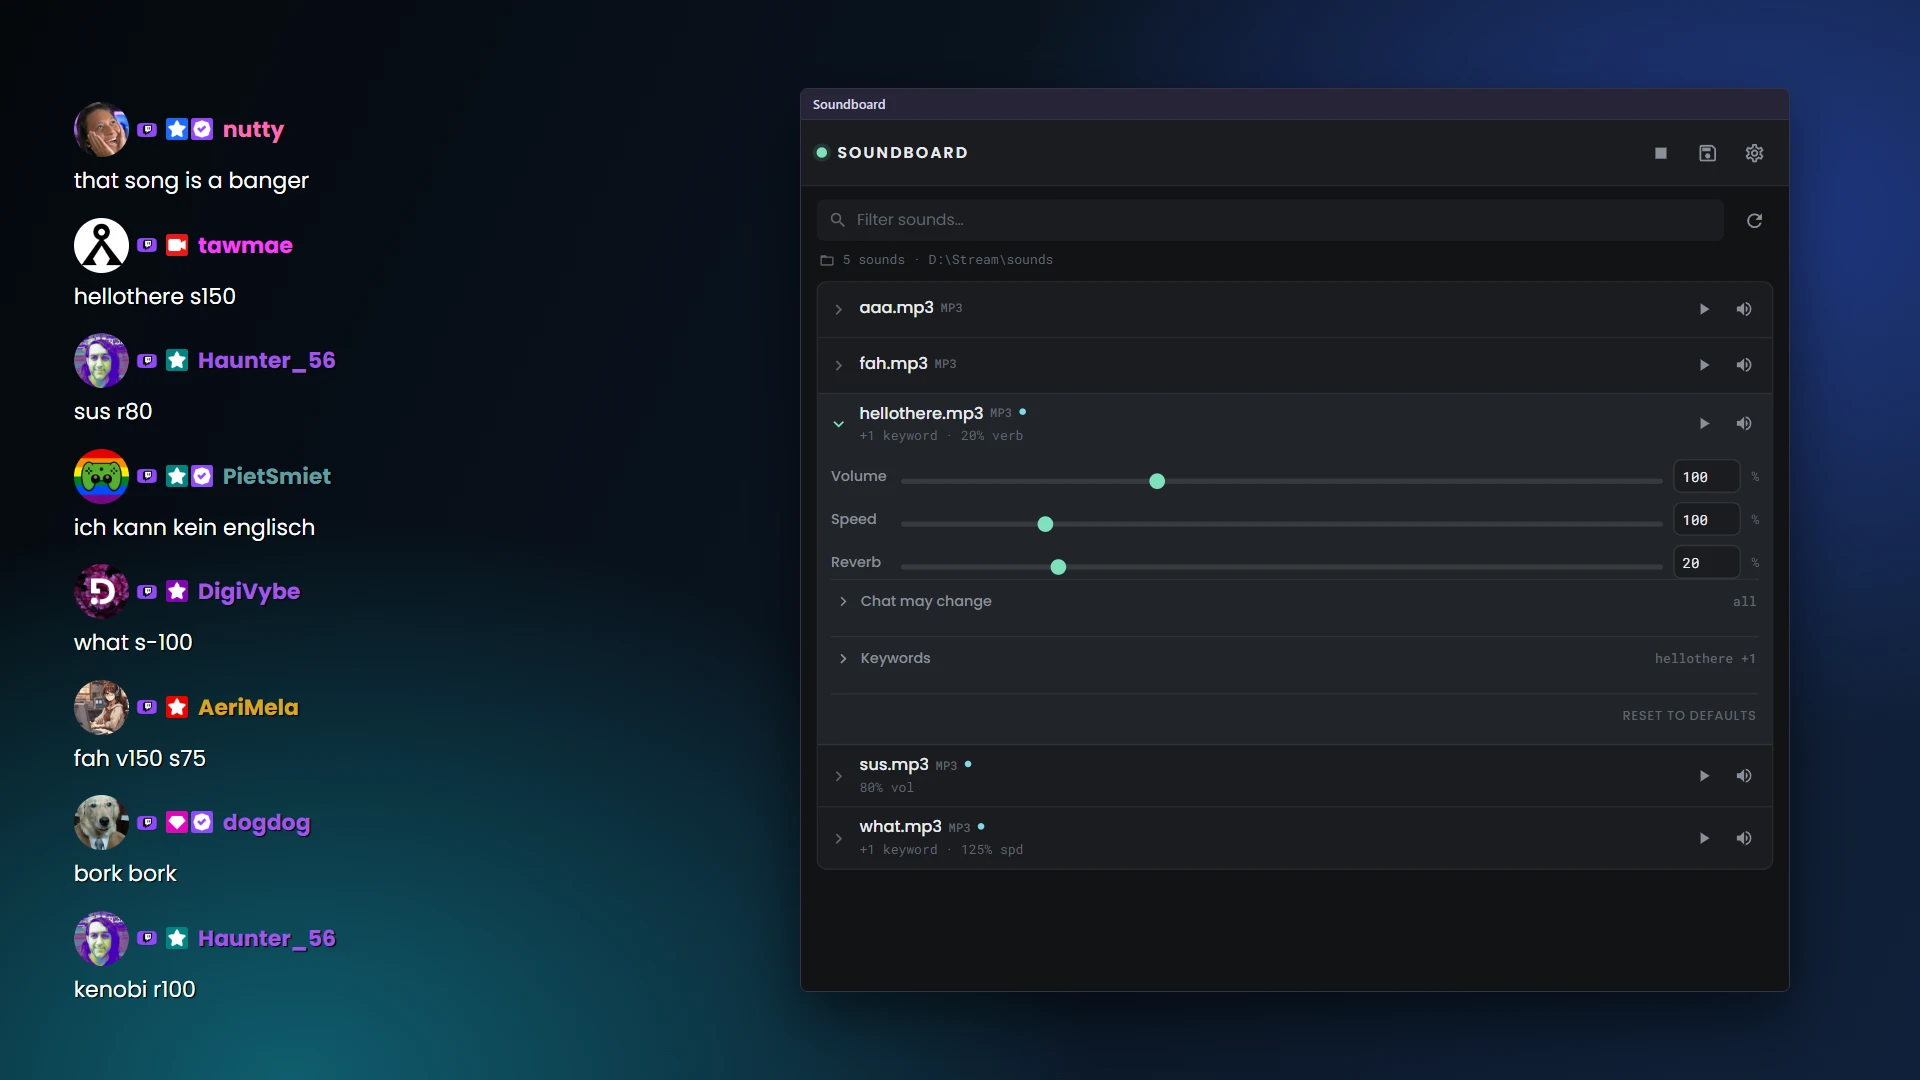Viewport: 1920px width, 1080px height.
Task: Click DigiVybe's avatar in chat
Action: click(x=101, y=591)
